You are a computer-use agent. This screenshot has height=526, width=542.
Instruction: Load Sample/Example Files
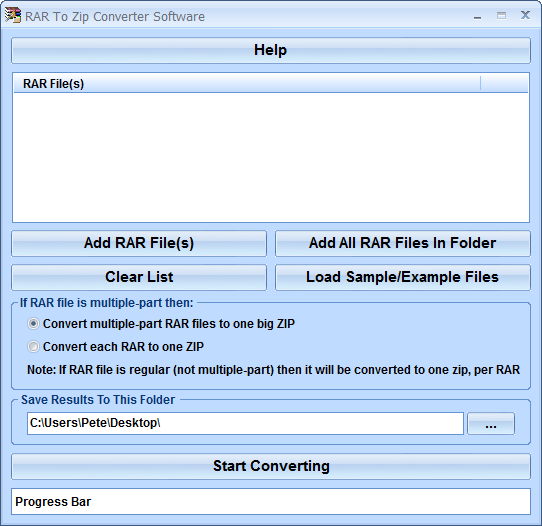tap(403, 278)
